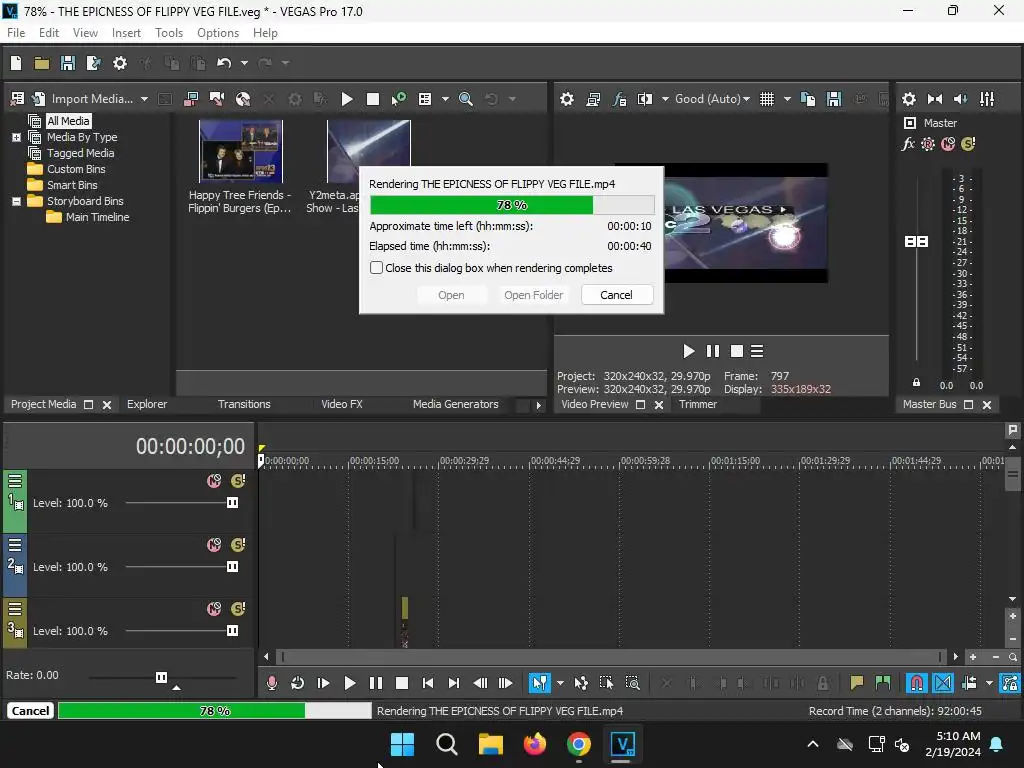1024x768 pixels.
Task: Toggle Enable Snapping magnet icon
Action: pos(917,683)
